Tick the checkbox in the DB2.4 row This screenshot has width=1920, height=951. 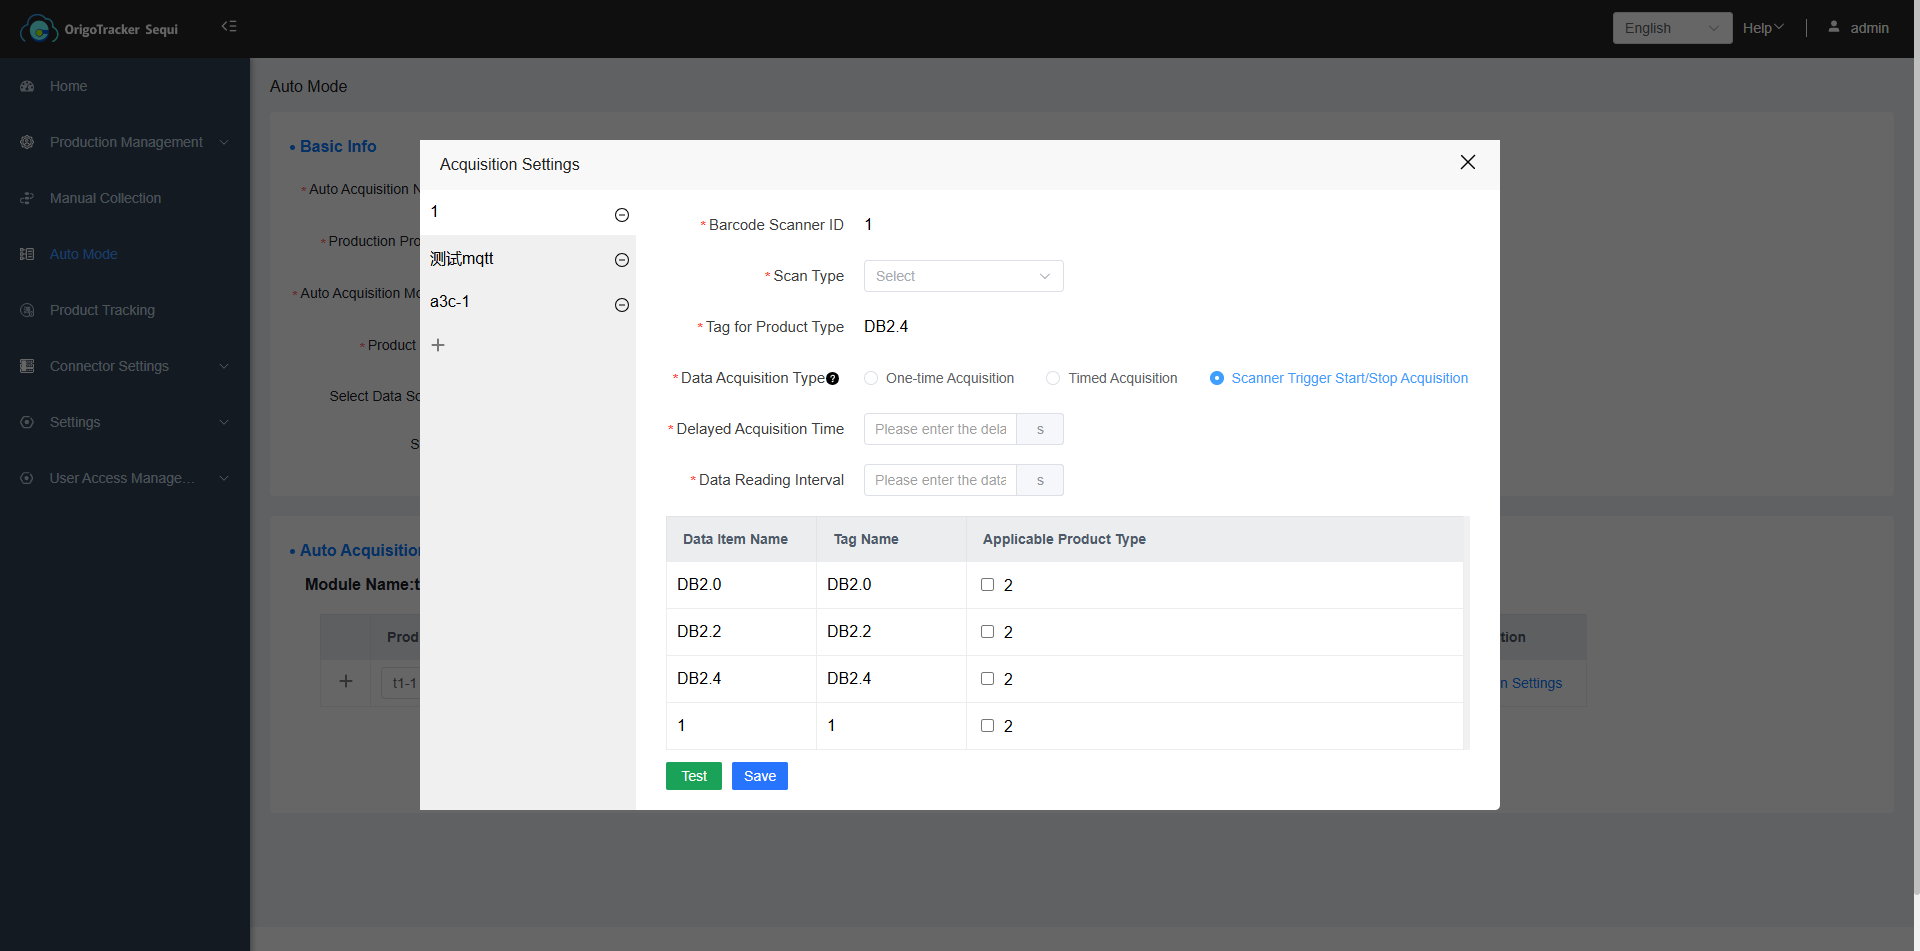tap(987, 679)
